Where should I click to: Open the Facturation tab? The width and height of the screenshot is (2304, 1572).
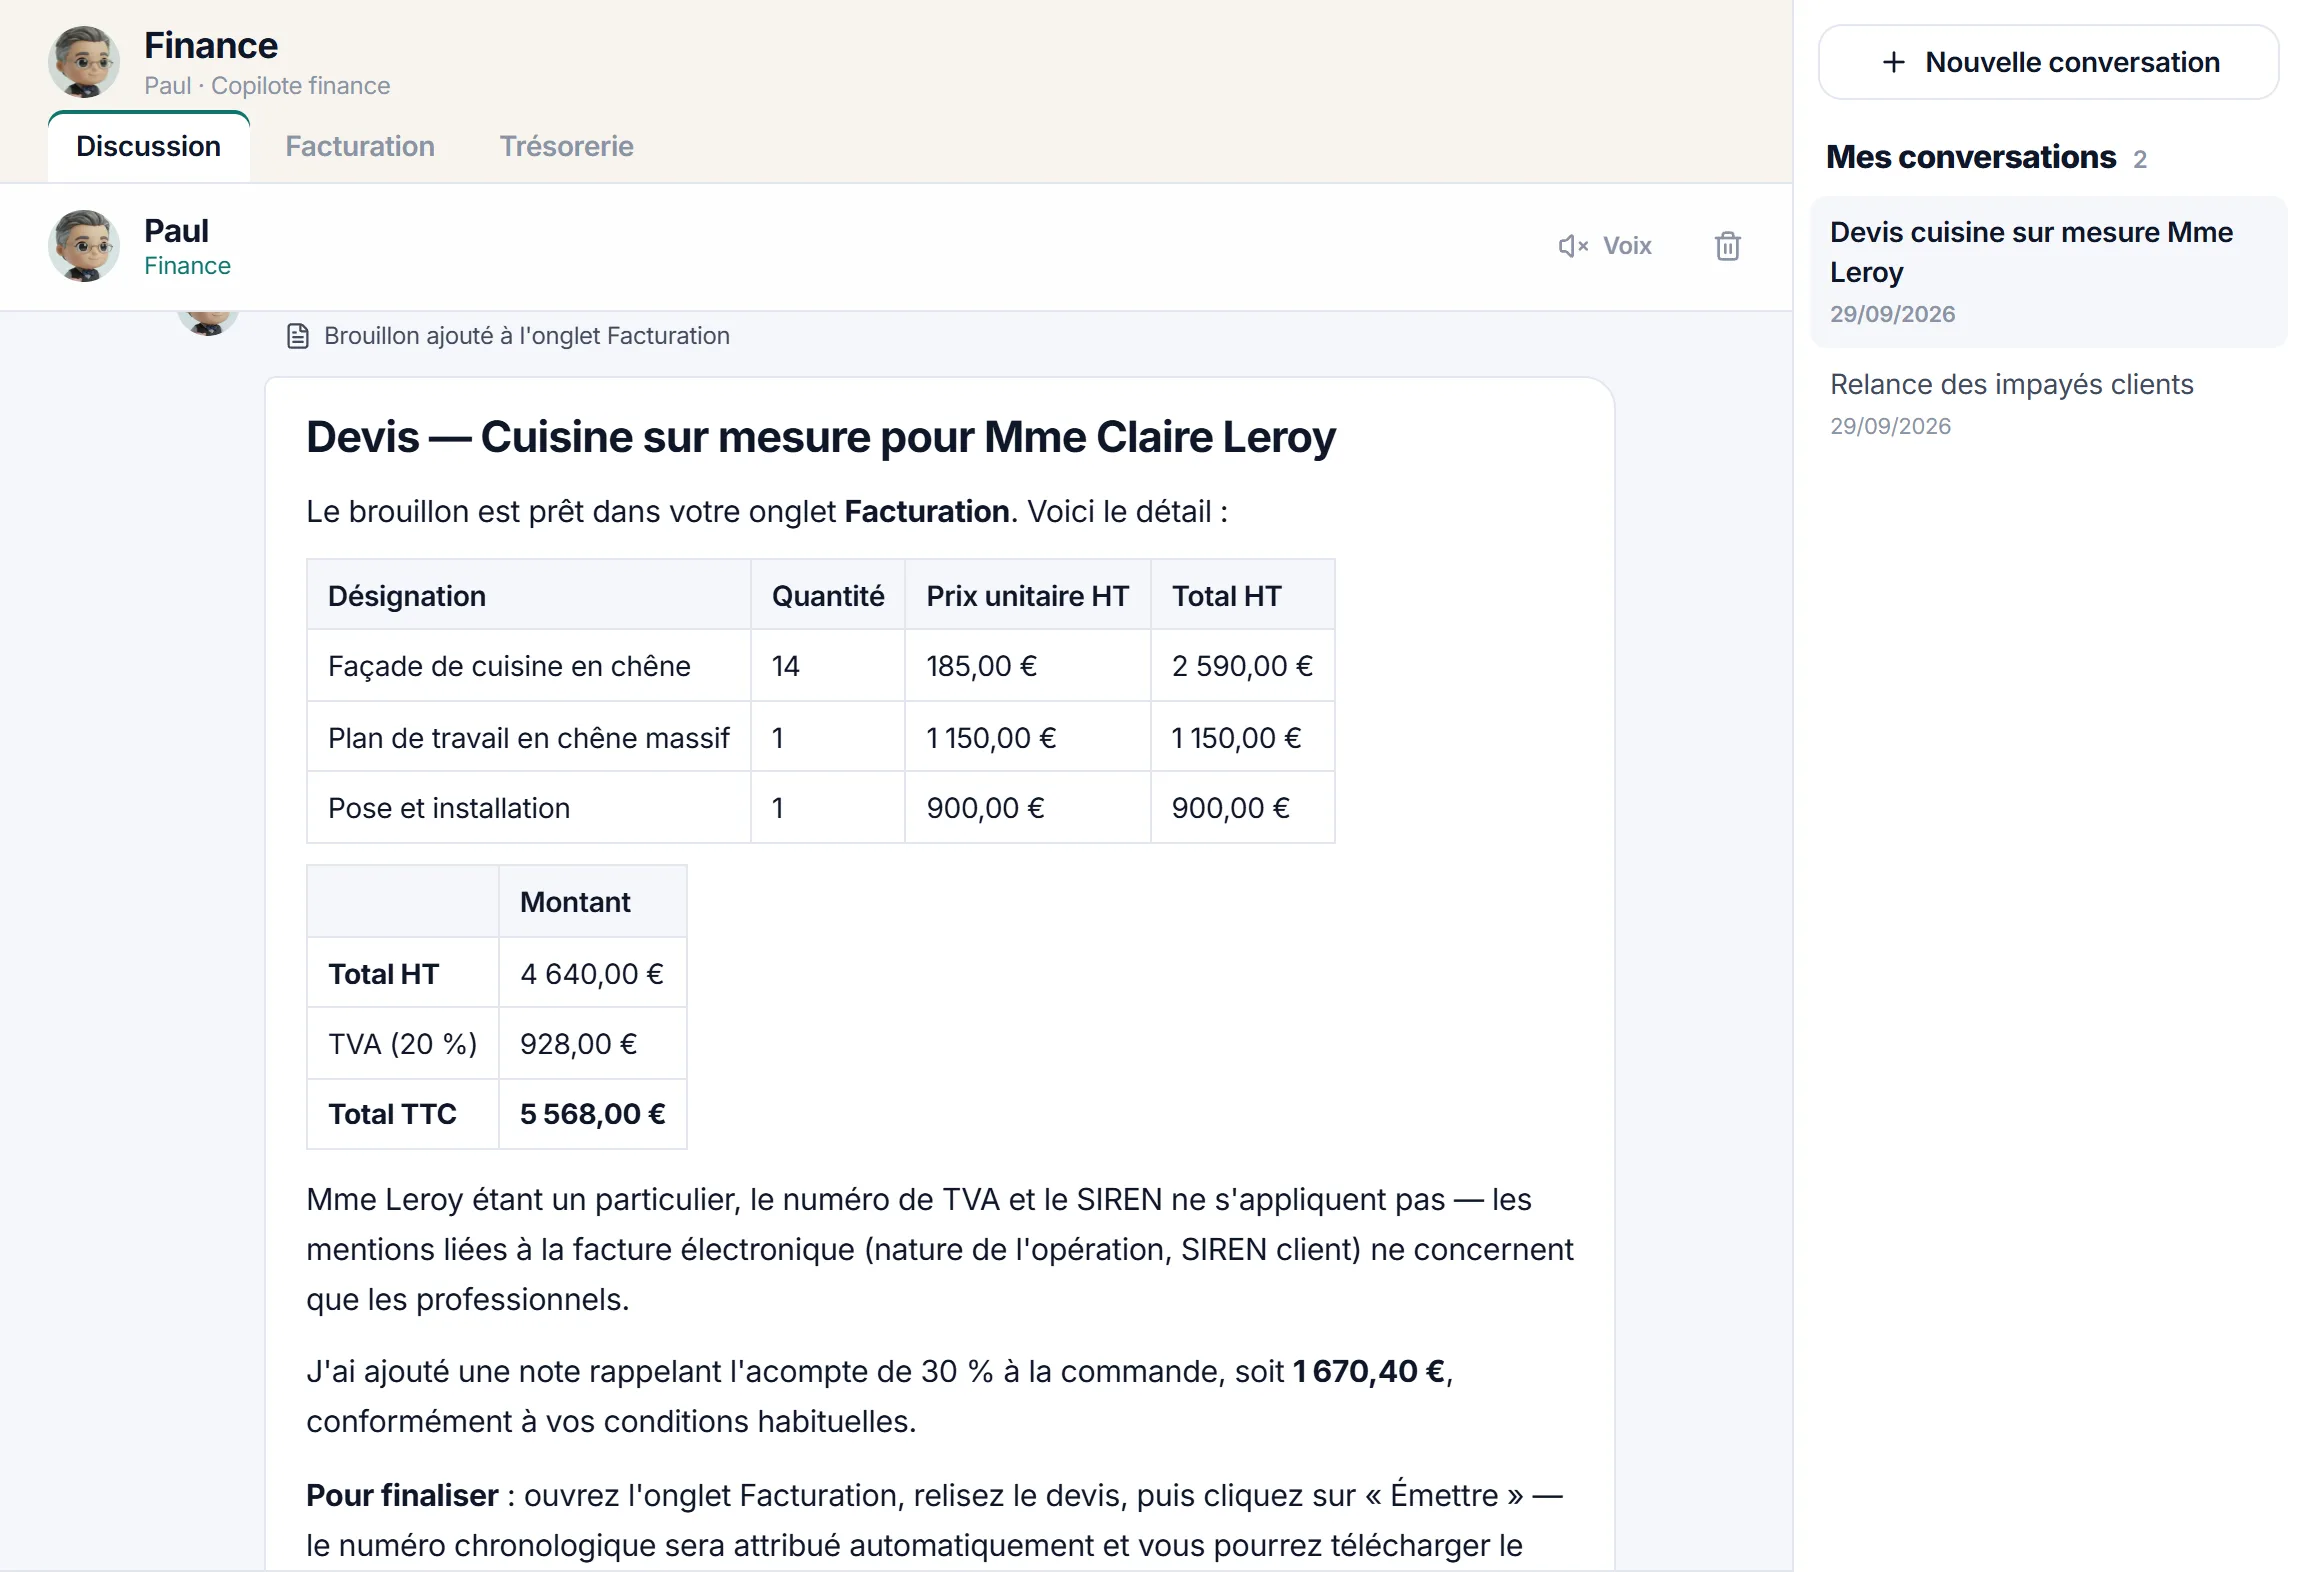tap(360, 146)
